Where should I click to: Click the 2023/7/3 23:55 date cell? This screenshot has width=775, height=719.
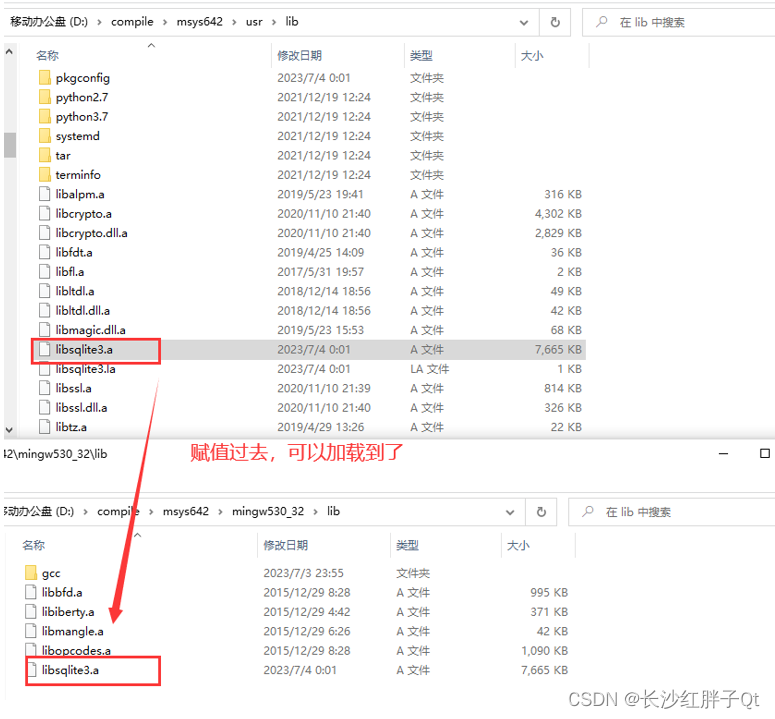pos(303,573)
